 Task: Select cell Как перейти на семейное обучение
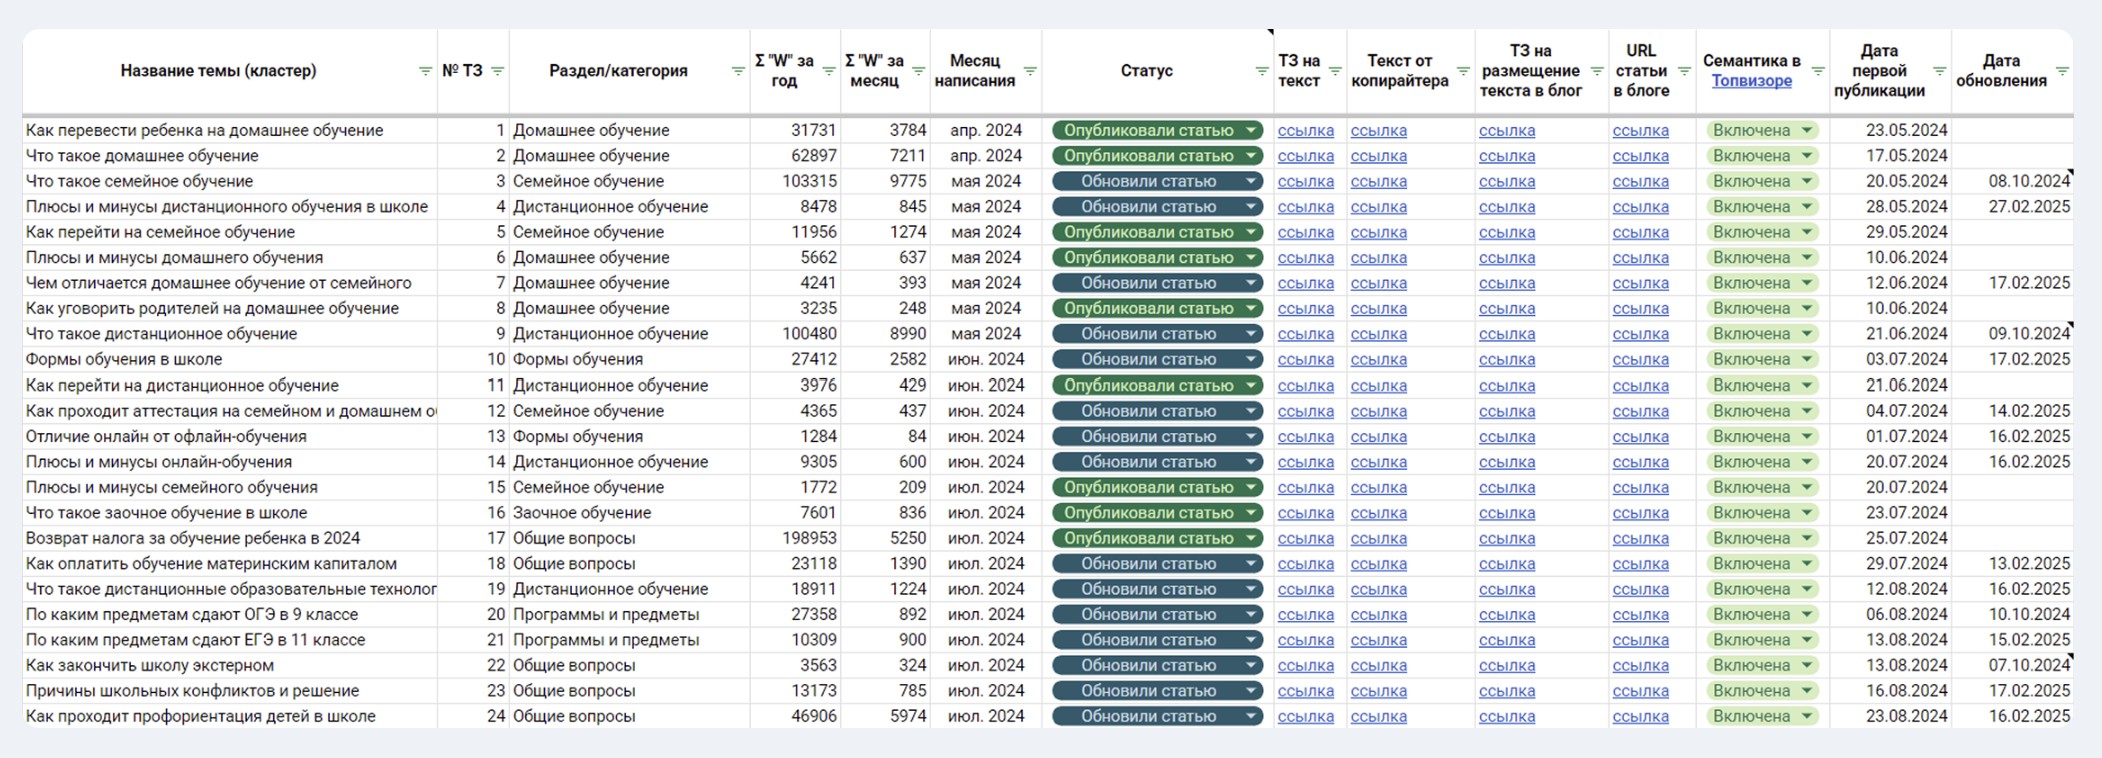point(160,232)
